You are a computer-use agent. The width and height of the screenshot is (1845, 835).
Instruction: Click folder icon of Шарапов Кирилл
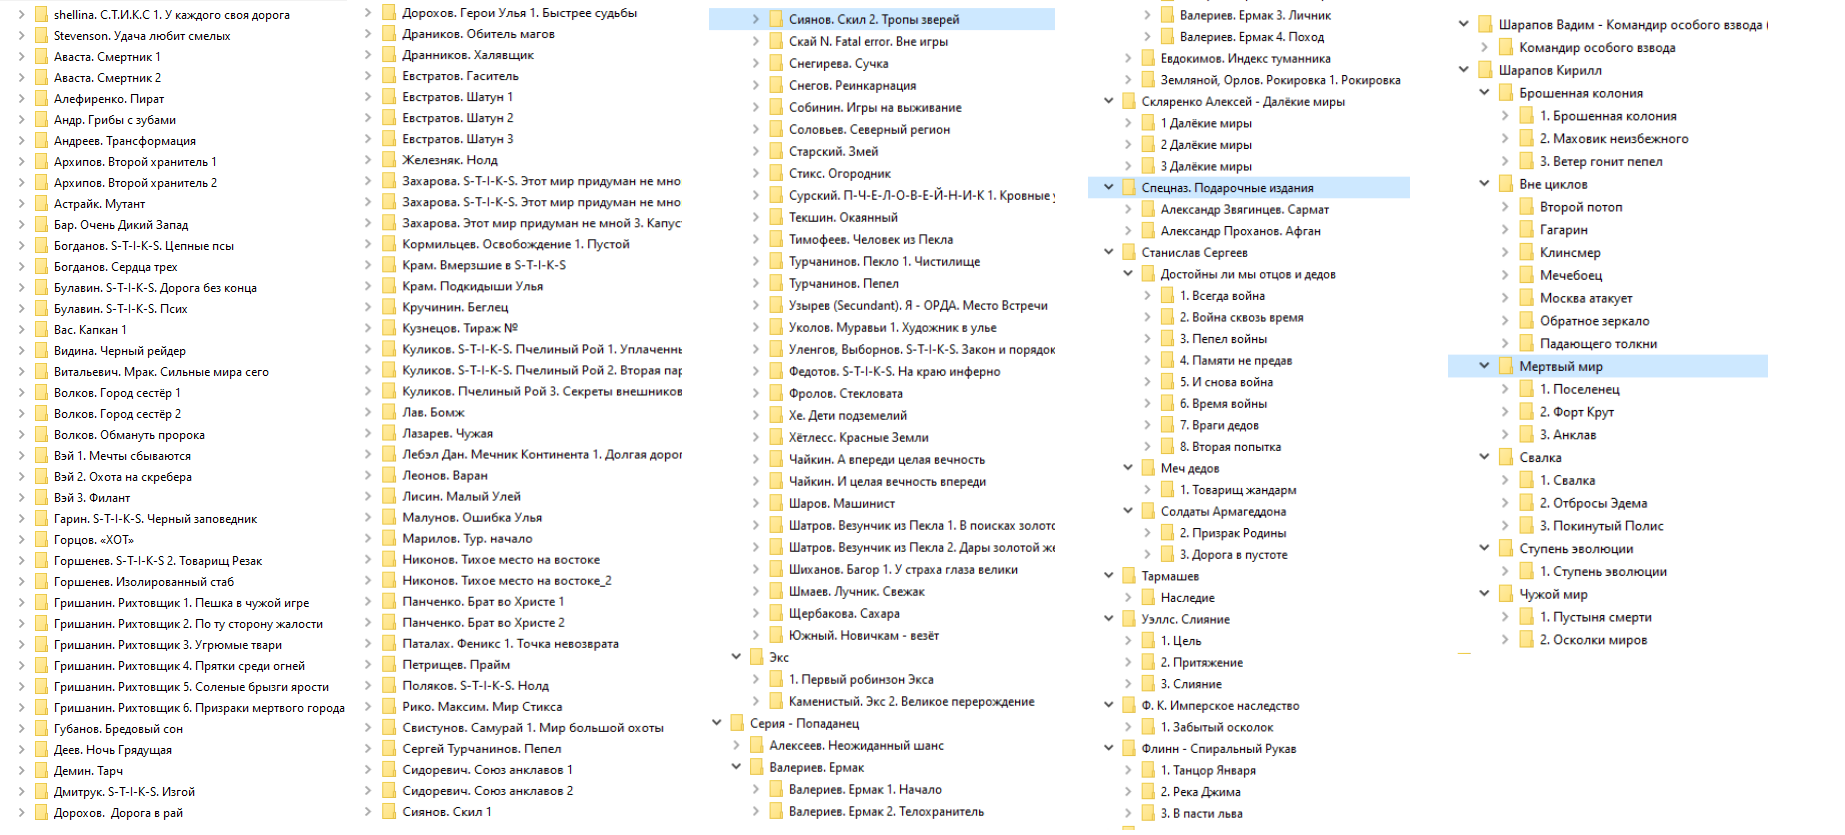coord(1486,70)
